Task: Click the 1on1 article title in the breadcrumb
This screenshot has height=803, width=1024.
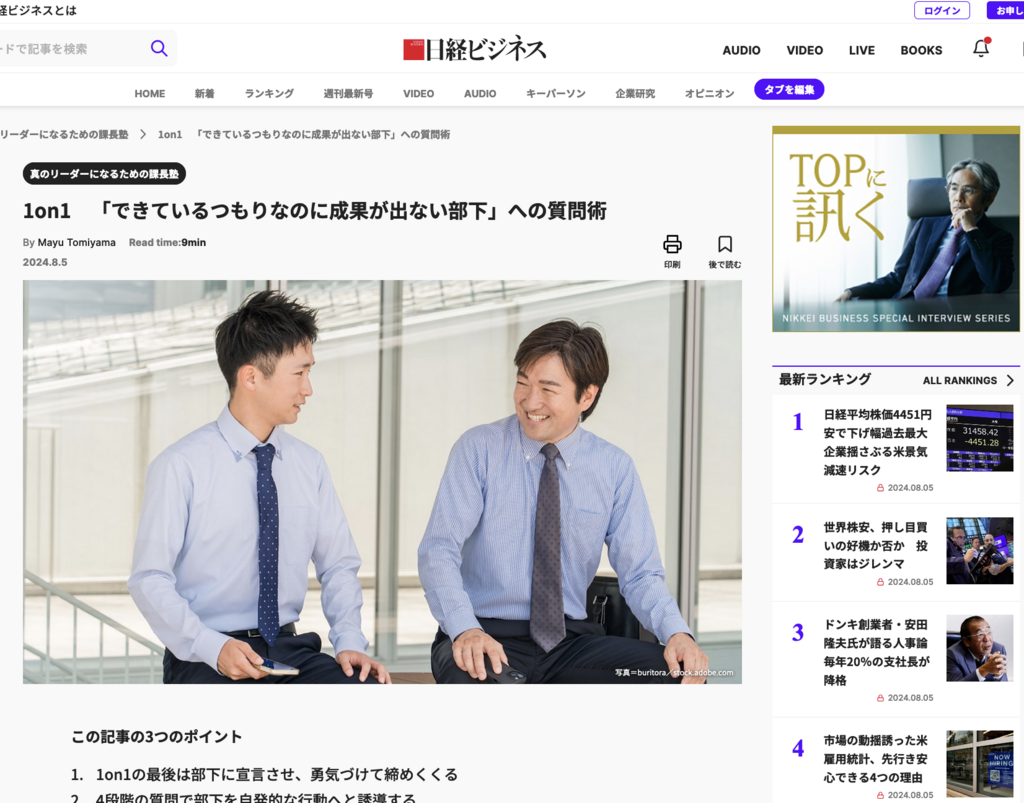Action: tap(304, 134)
